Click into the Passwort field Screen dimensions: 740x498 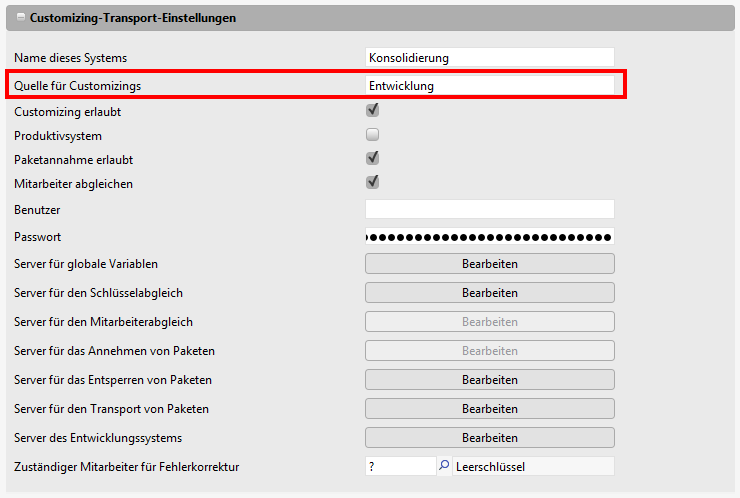(489, 237)
